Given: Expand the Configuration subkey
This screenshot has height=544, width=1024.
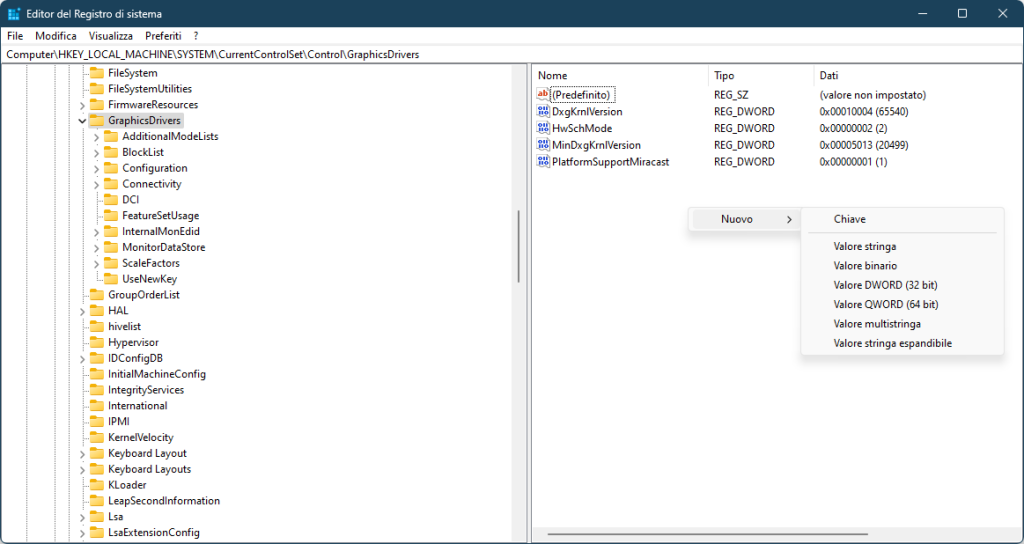Looking at the screenshot, I should tap(96, 168).
